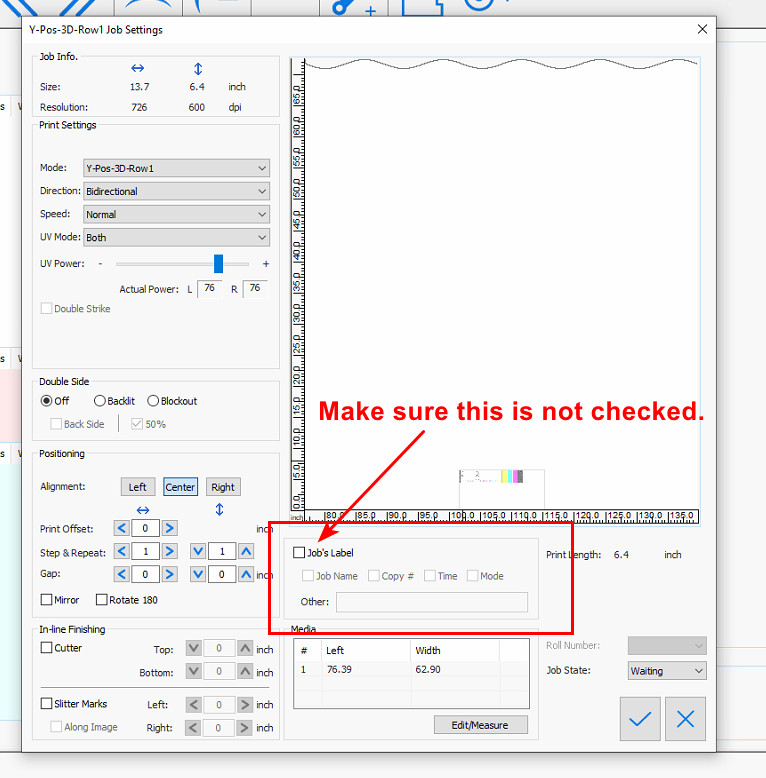Adjust the UV Power slider handle
Image resolution: width=766 pixels, height=778 pixels.
coord(218,263)
